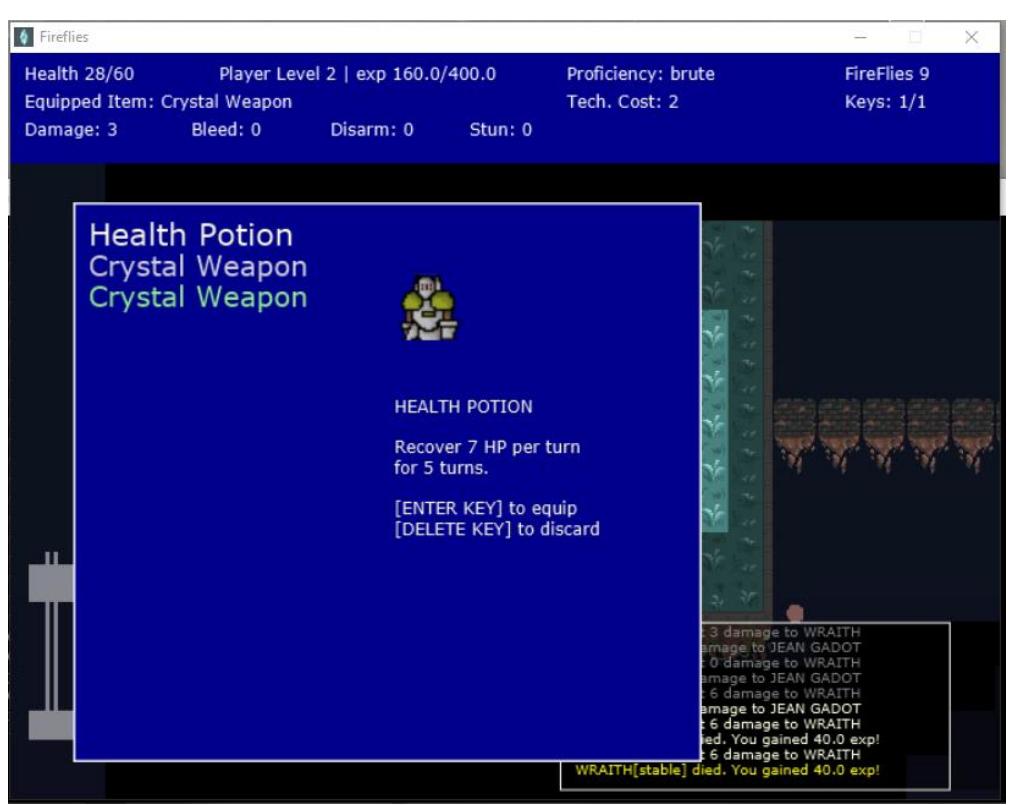This screenshot has height=805, width=1026.
Task: Select the green Crystal Weapon inventory entry
Action: click(198, 297)
